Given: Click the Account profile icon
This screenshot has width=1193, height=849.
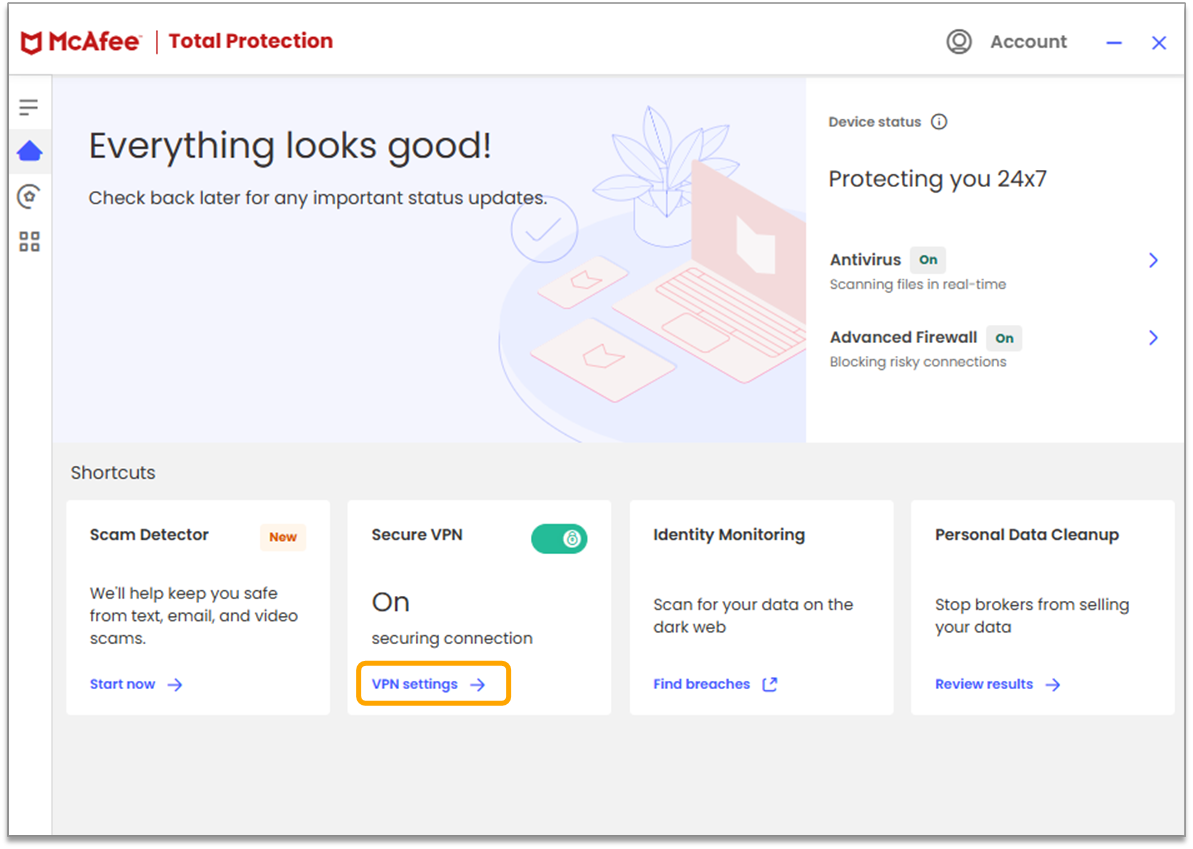Looking at the screenshot, I should pyautogui.click(x=959, y=42).
